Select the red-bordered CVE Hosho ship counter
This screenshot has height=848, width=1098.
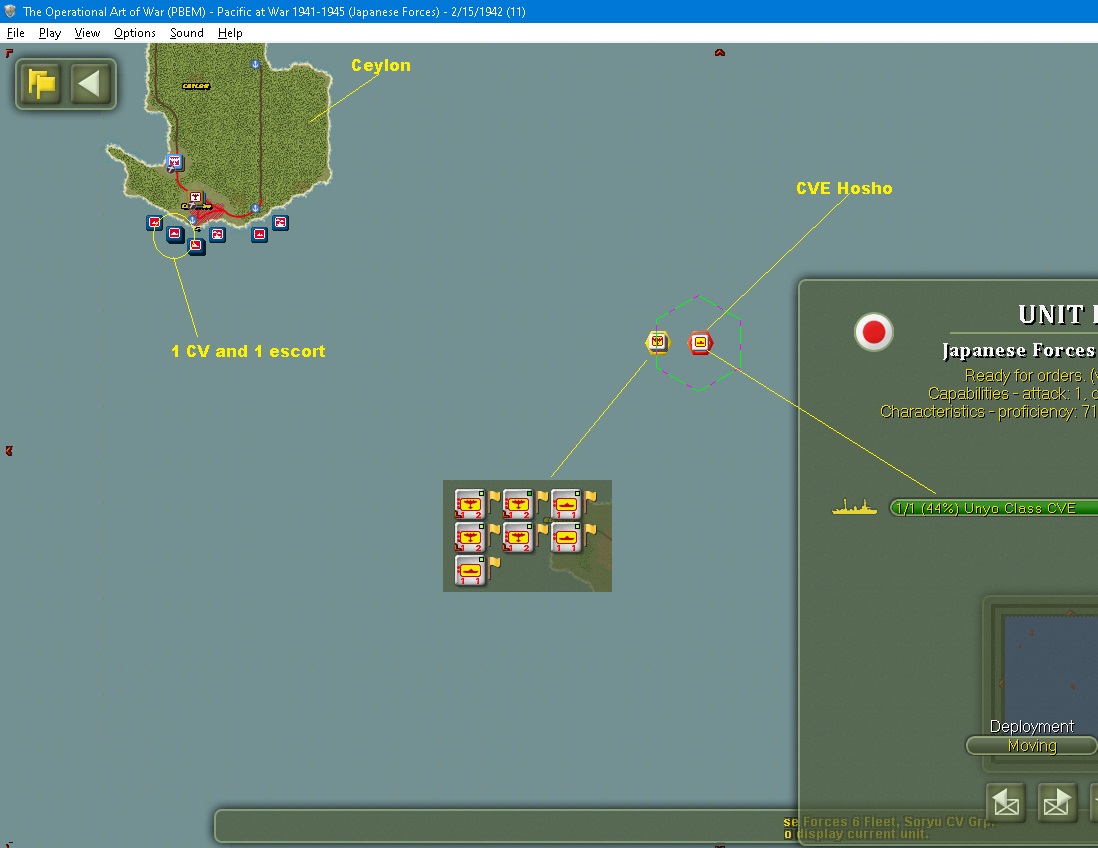pyautogui.click(x=700, y=342)
